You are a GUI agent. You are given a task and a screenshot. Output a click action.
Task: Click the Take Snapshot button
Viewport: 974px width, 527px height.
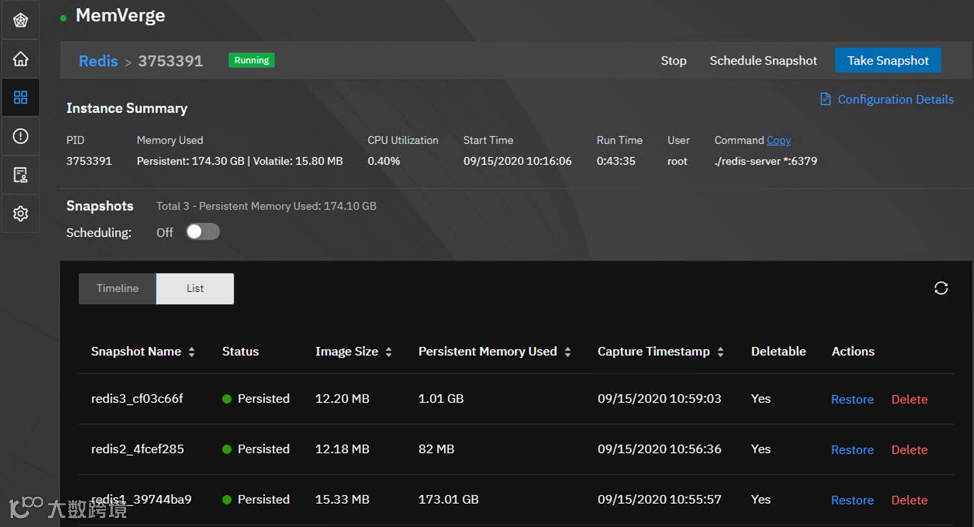point(888,60)
